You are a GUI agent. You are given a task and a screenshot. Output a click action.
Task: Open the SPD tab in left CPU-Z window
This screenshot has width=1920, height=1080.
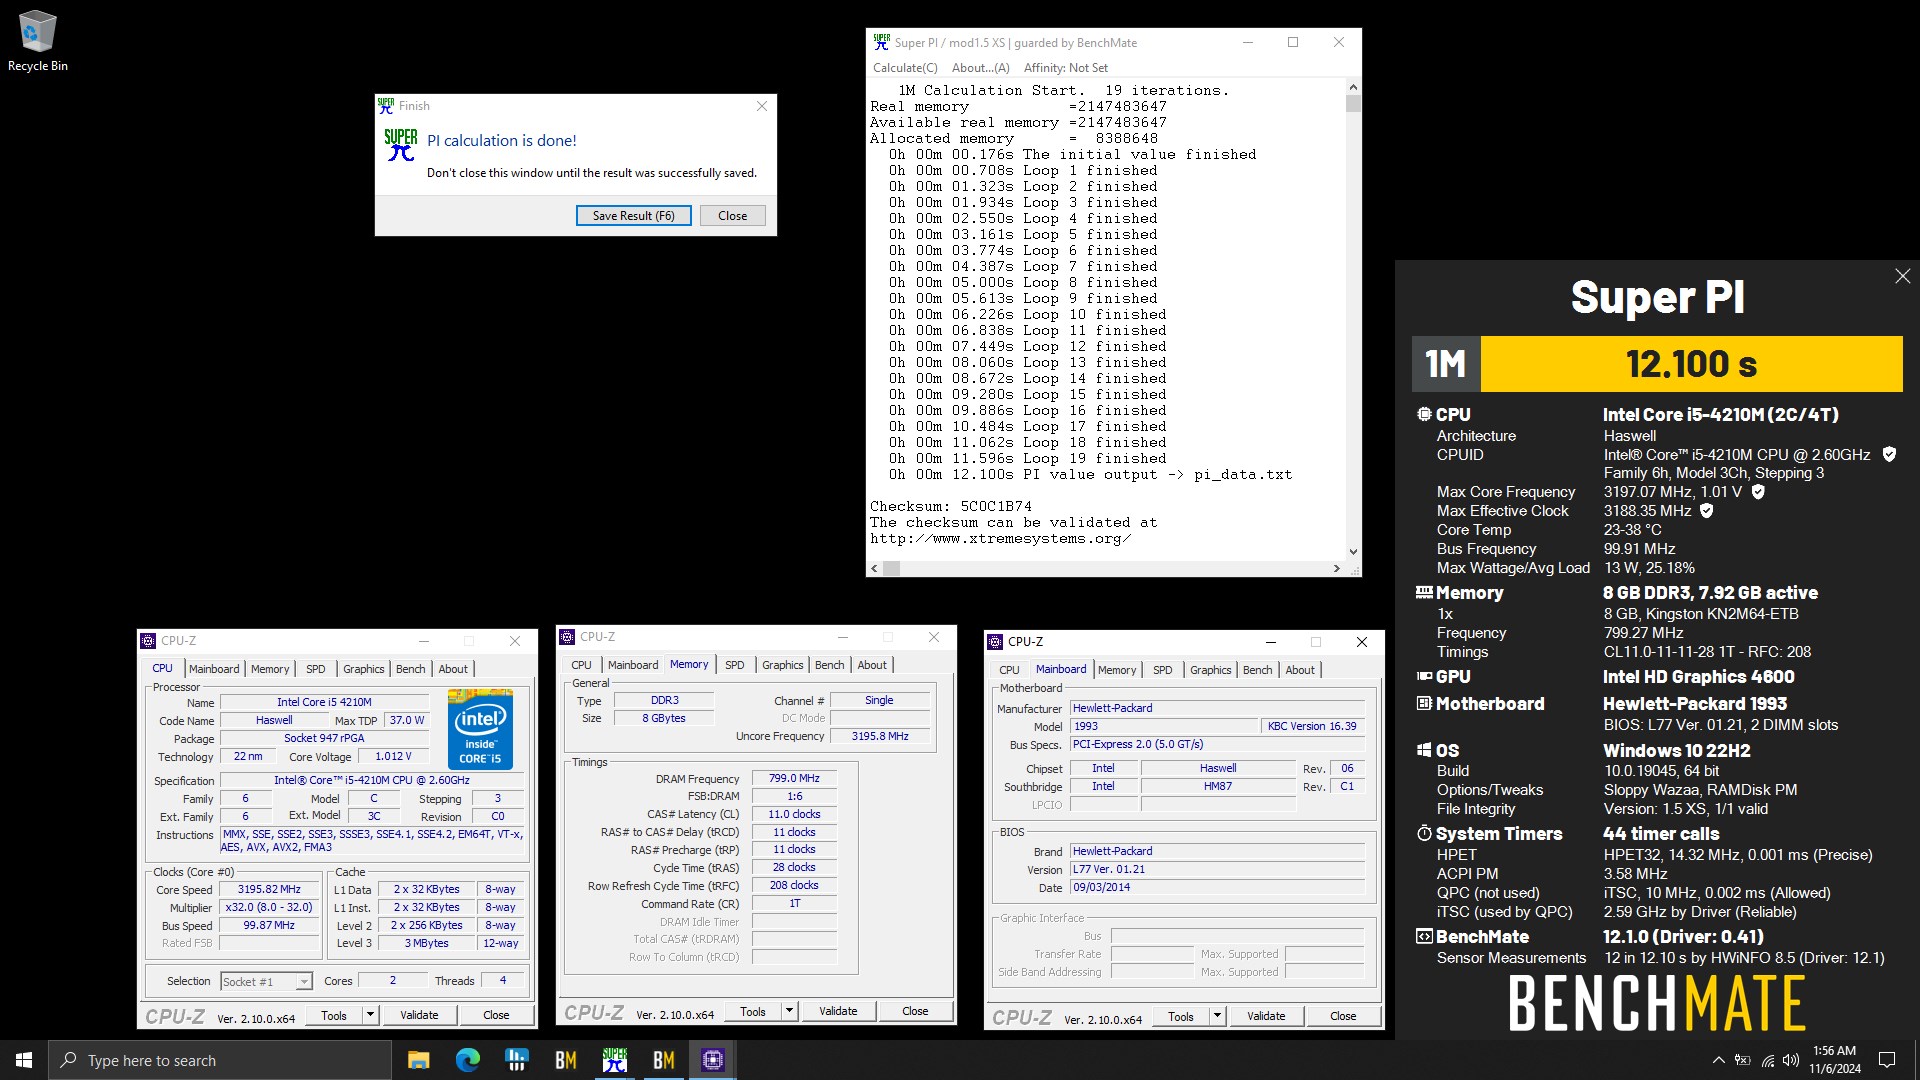pyautogui.click(x=316, y=669)
